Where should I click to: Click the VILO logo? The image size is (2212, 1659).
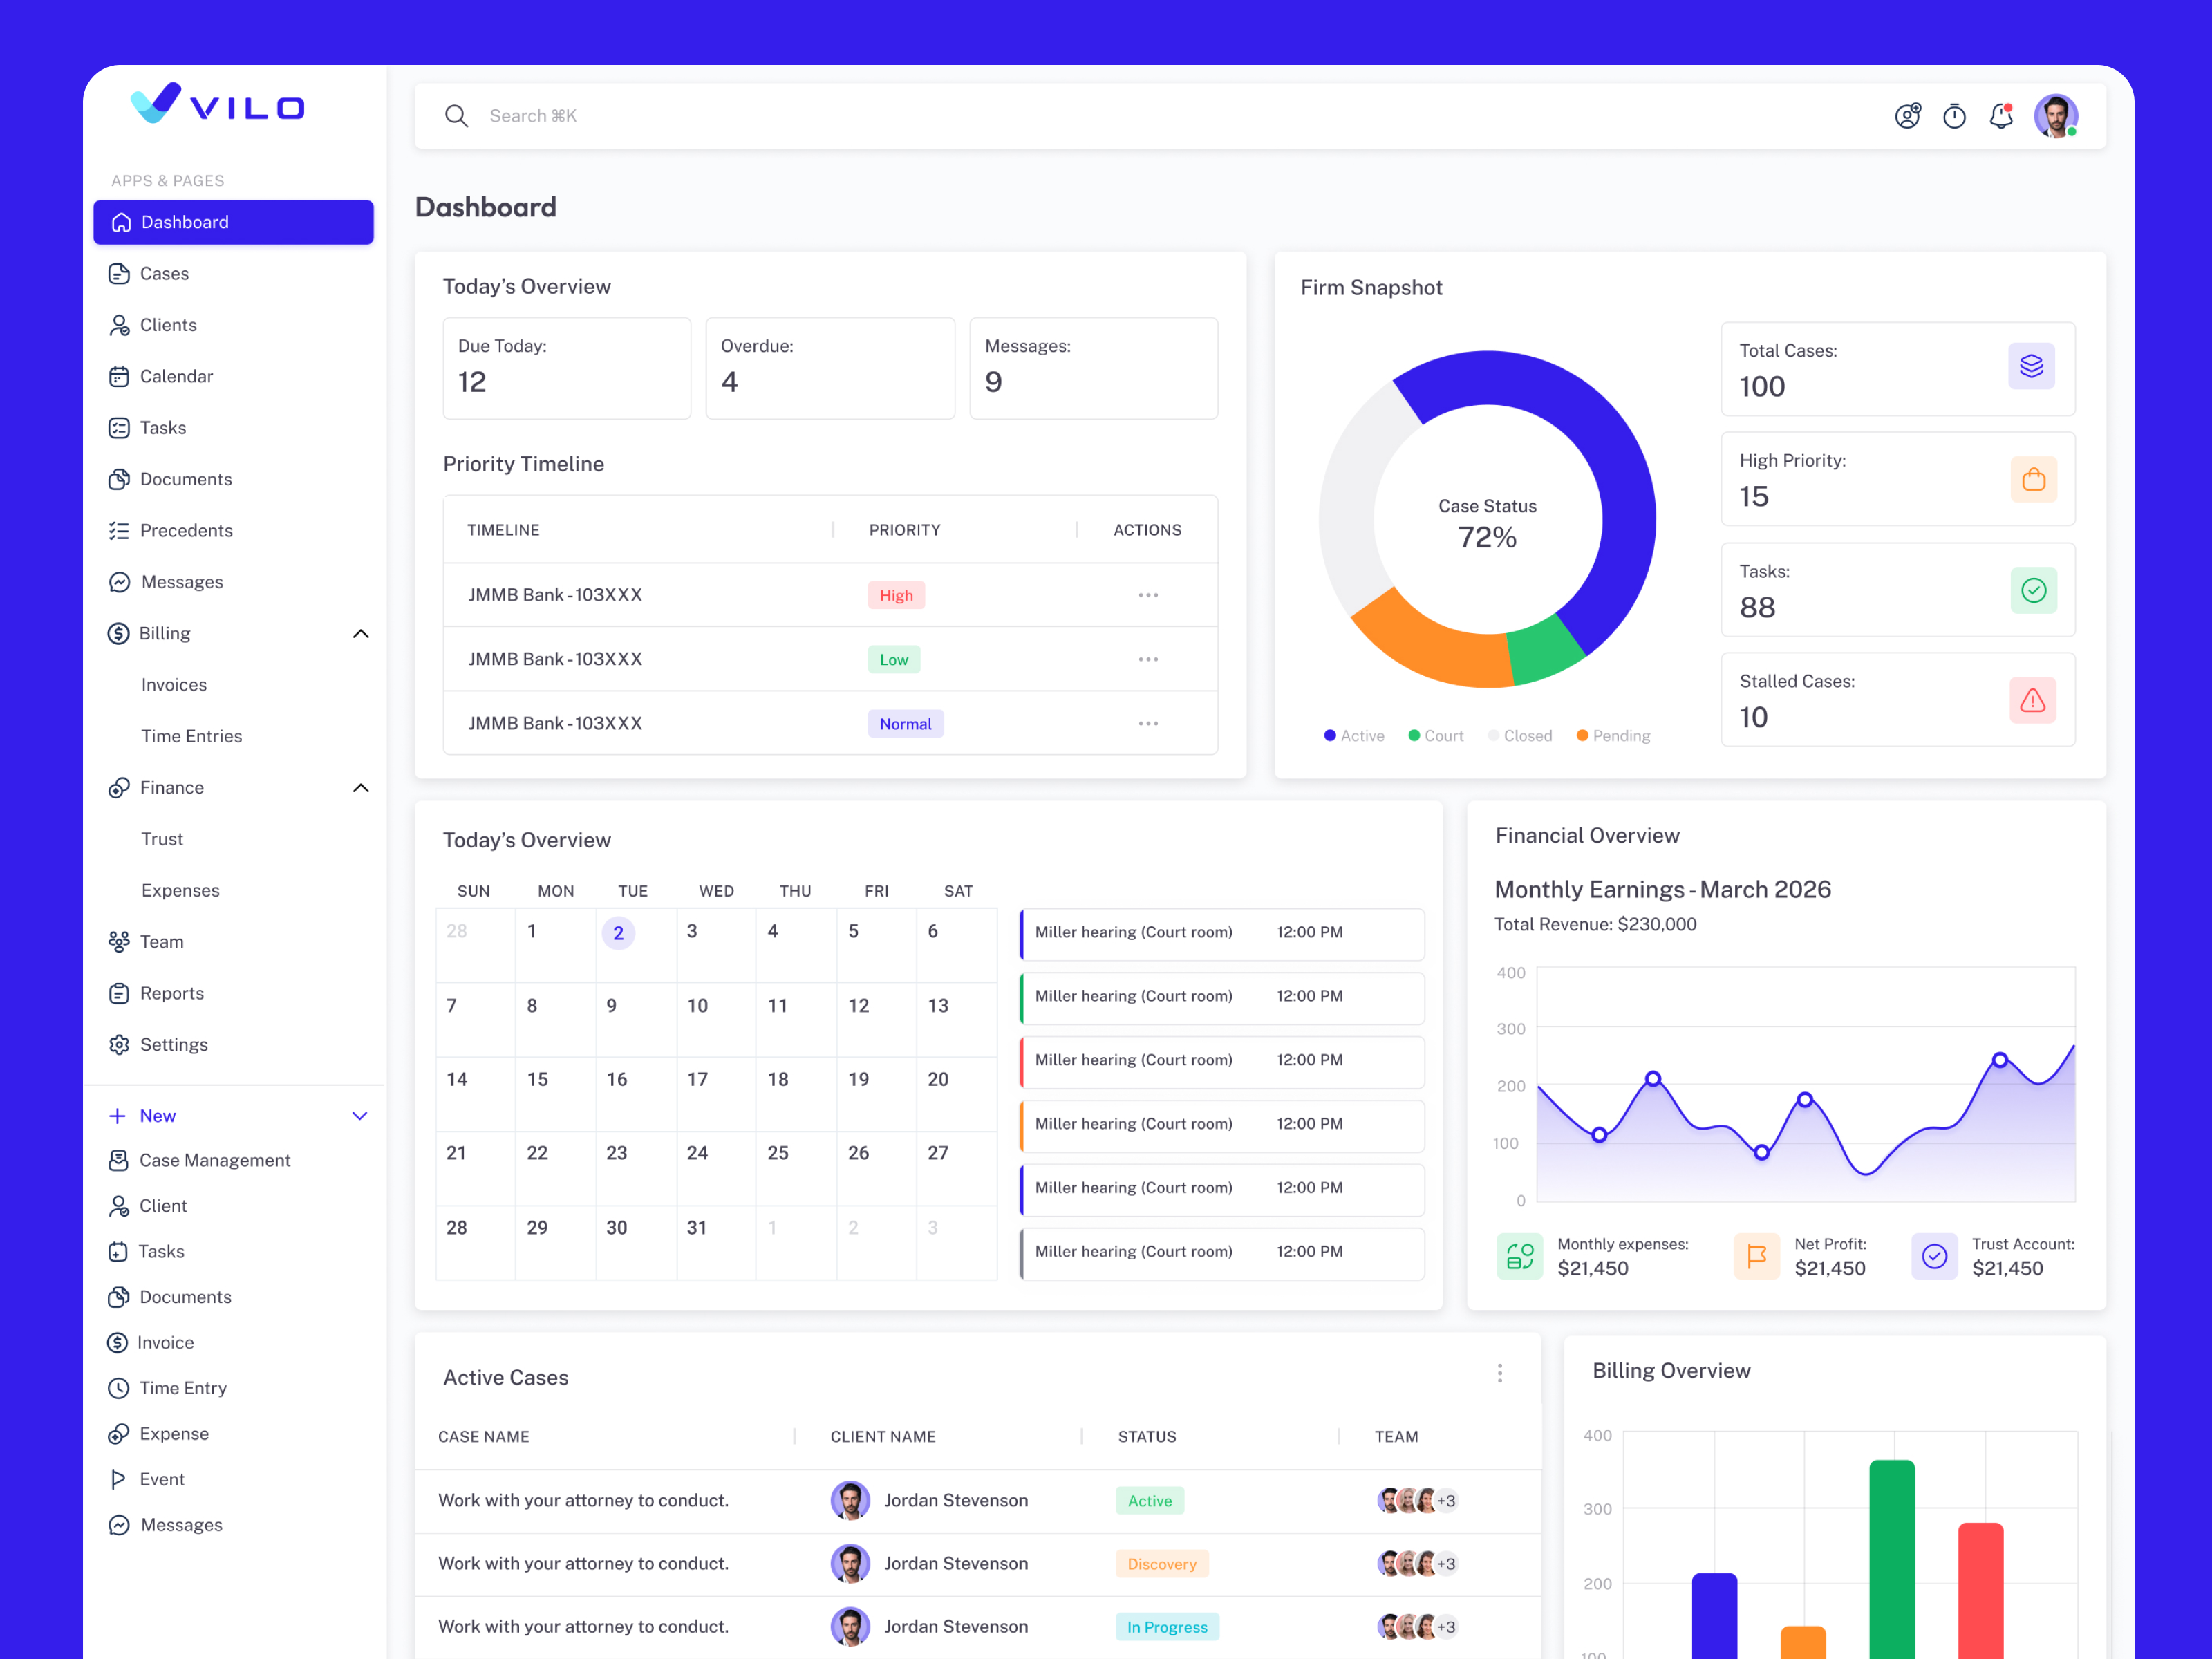pos(217,103)
